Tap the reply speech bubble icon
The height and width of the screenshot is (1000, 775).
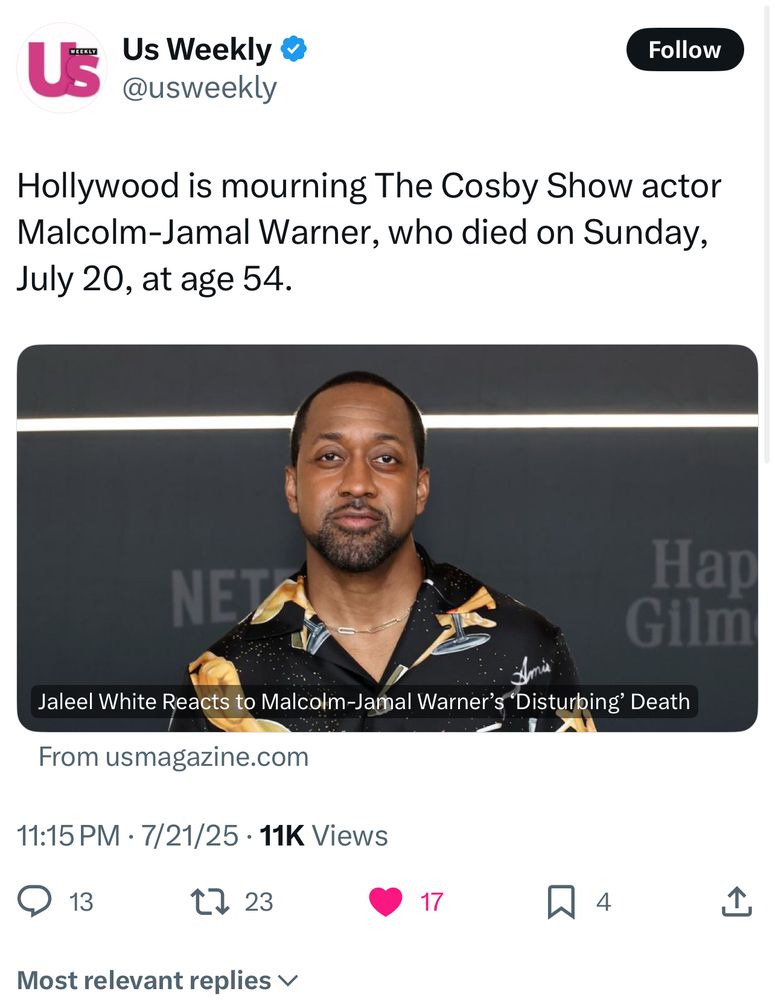[35, 901]
